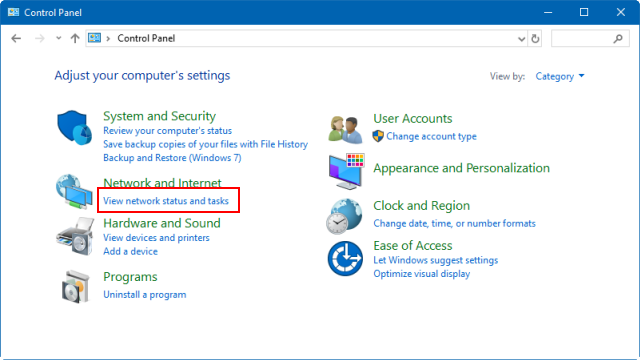Go up one level with up arrow
Image resolution: width=640 pixels, height=360 pixels.
[75, 38]
